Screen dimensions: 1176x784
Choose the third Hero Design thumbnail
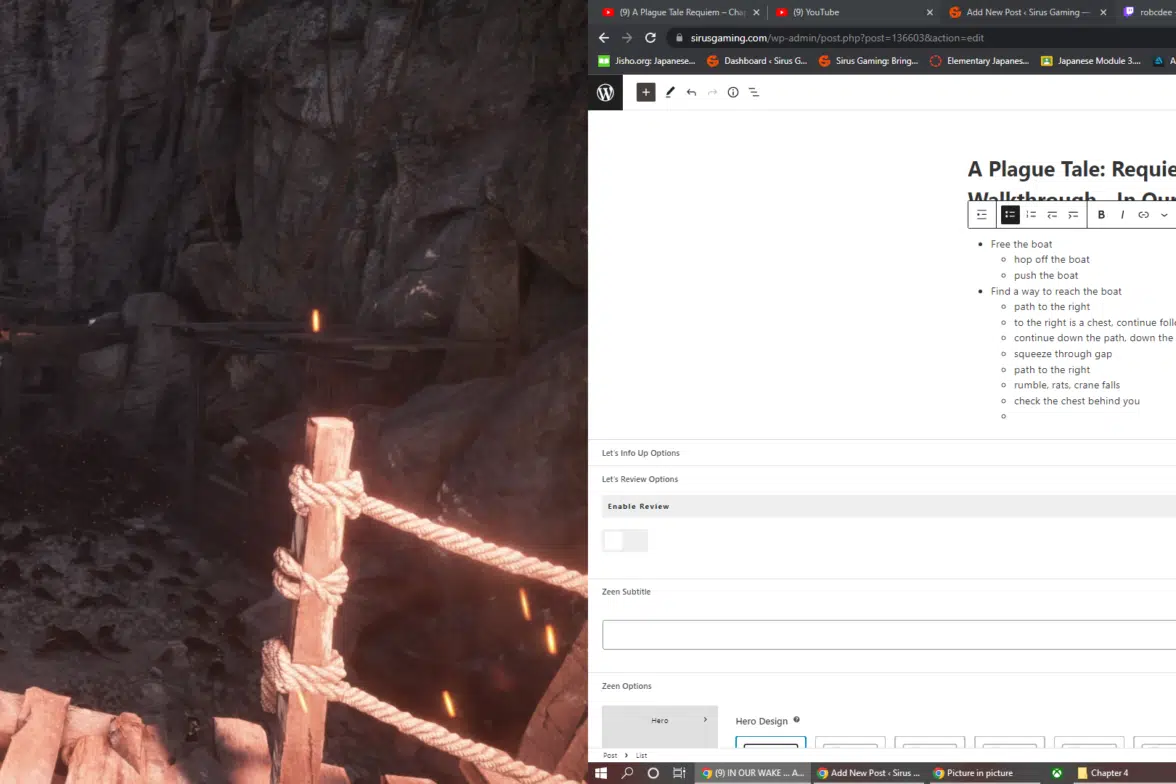pos(929,743)
